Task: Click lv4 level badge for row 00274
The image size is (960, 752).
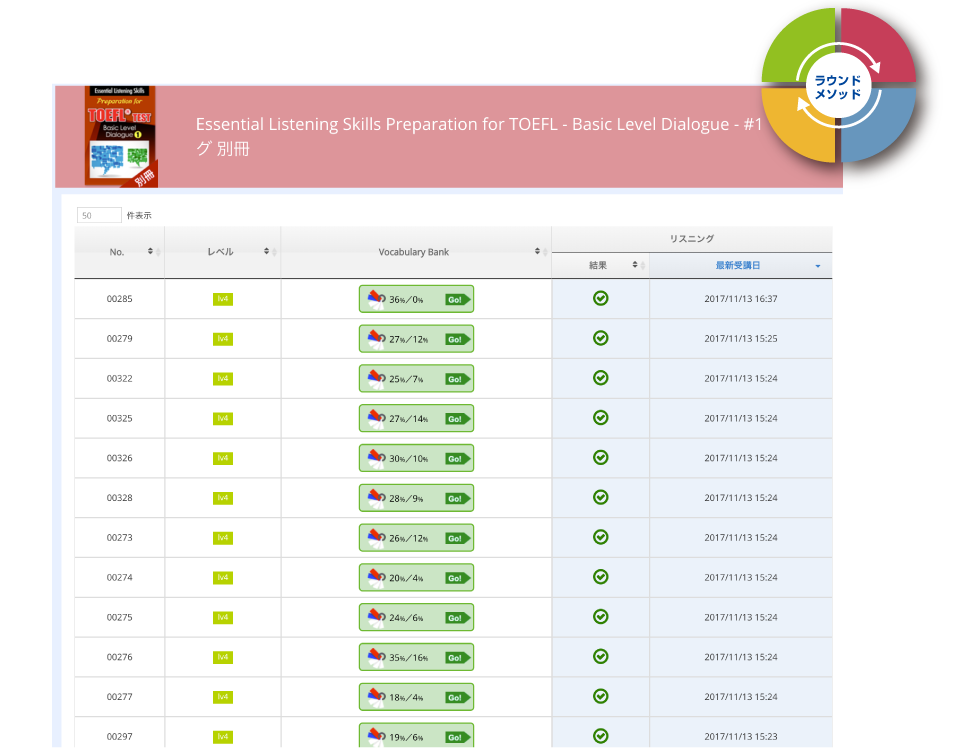Action: tap(223, 578)
